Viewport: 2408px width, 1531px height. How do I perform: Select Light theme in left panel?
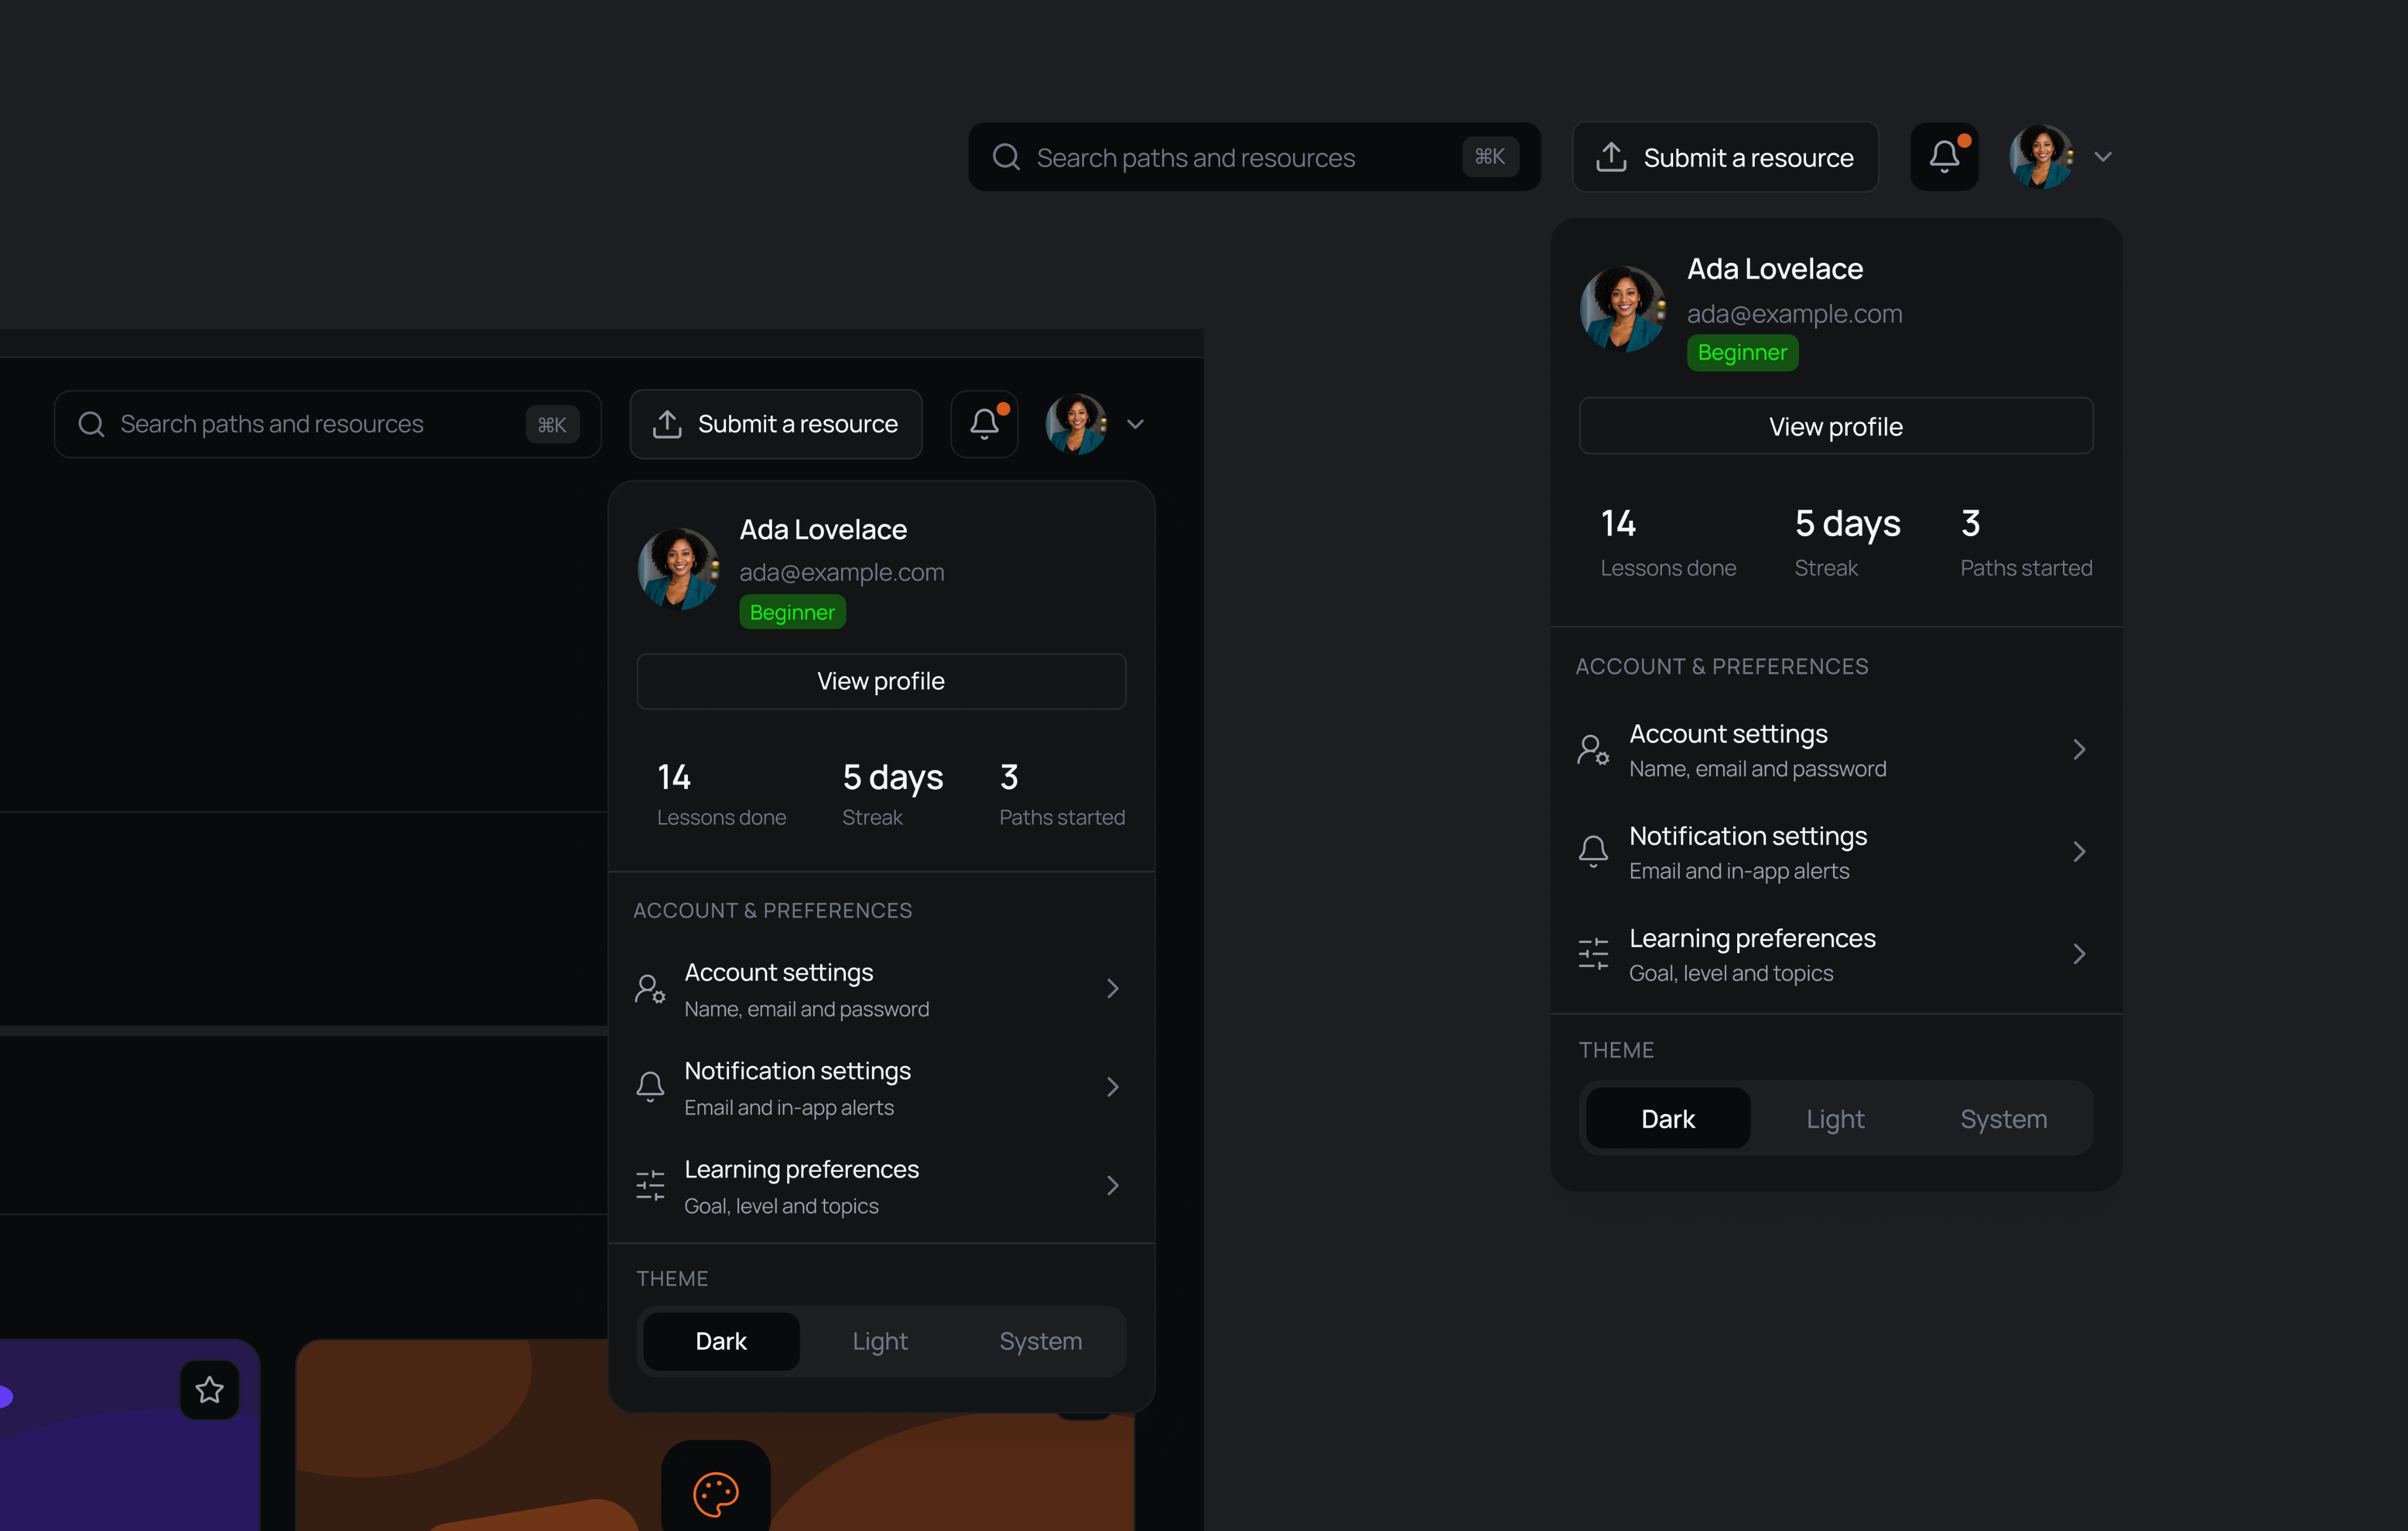(x=880, y=1341)
